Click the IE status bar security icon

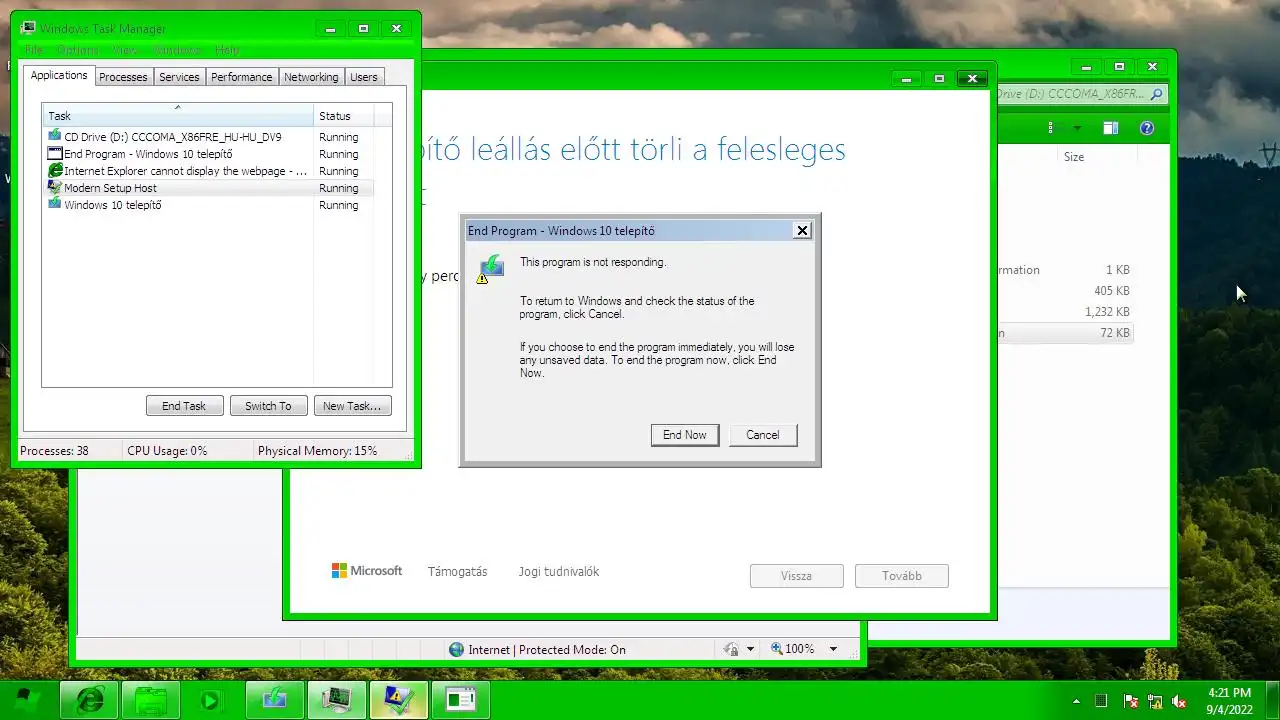731,649
